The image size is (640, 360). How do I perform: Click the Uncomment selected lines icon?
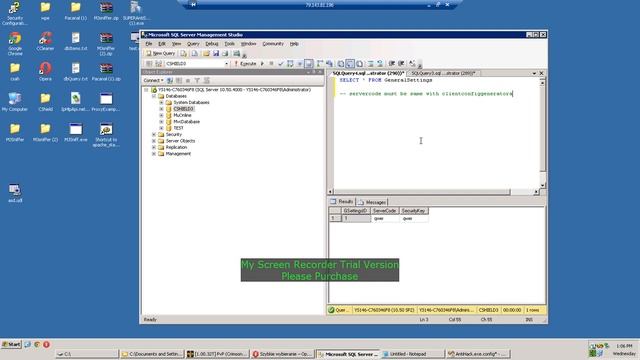click(x=380, y=64)
